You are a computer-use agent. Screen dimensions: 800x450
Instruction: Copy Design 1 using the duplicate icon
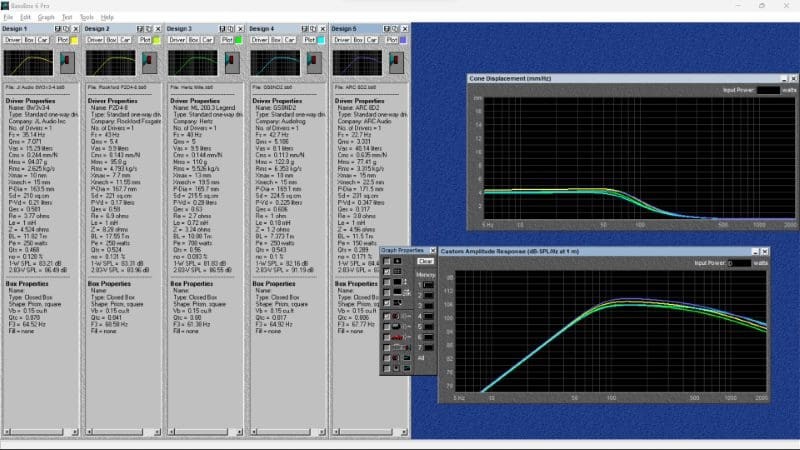click(x=66, y=29)
